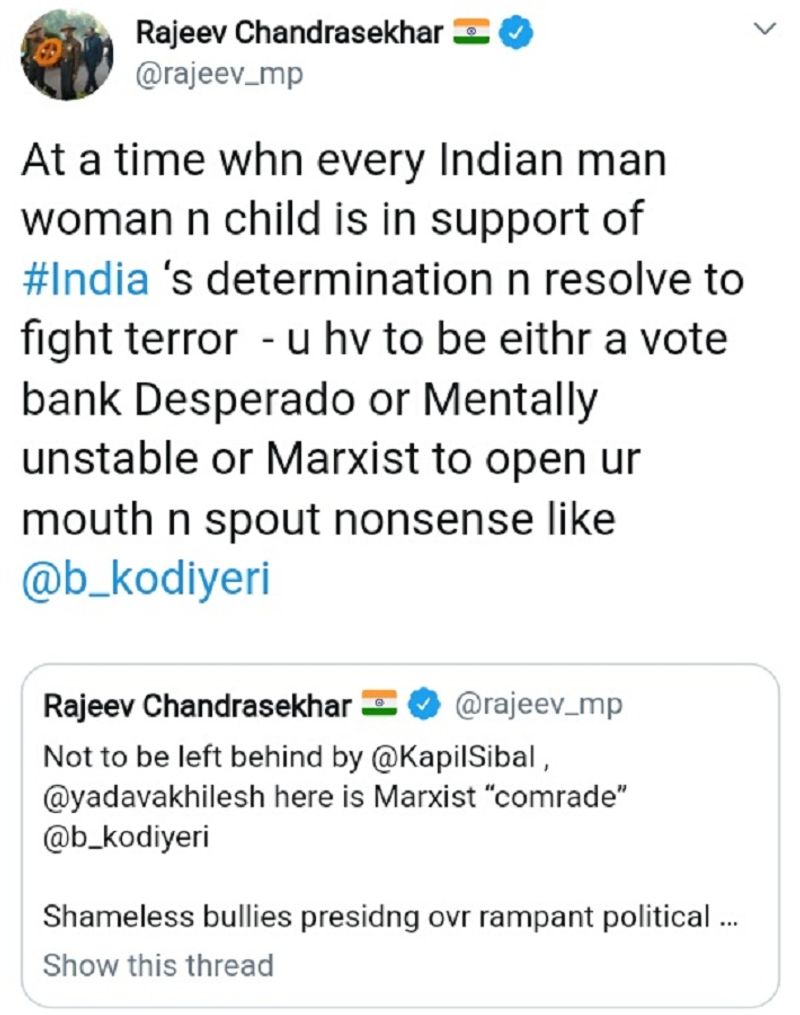Open the #India hashtag
This screenshot has width=800, height=1015.
[84, 278]
